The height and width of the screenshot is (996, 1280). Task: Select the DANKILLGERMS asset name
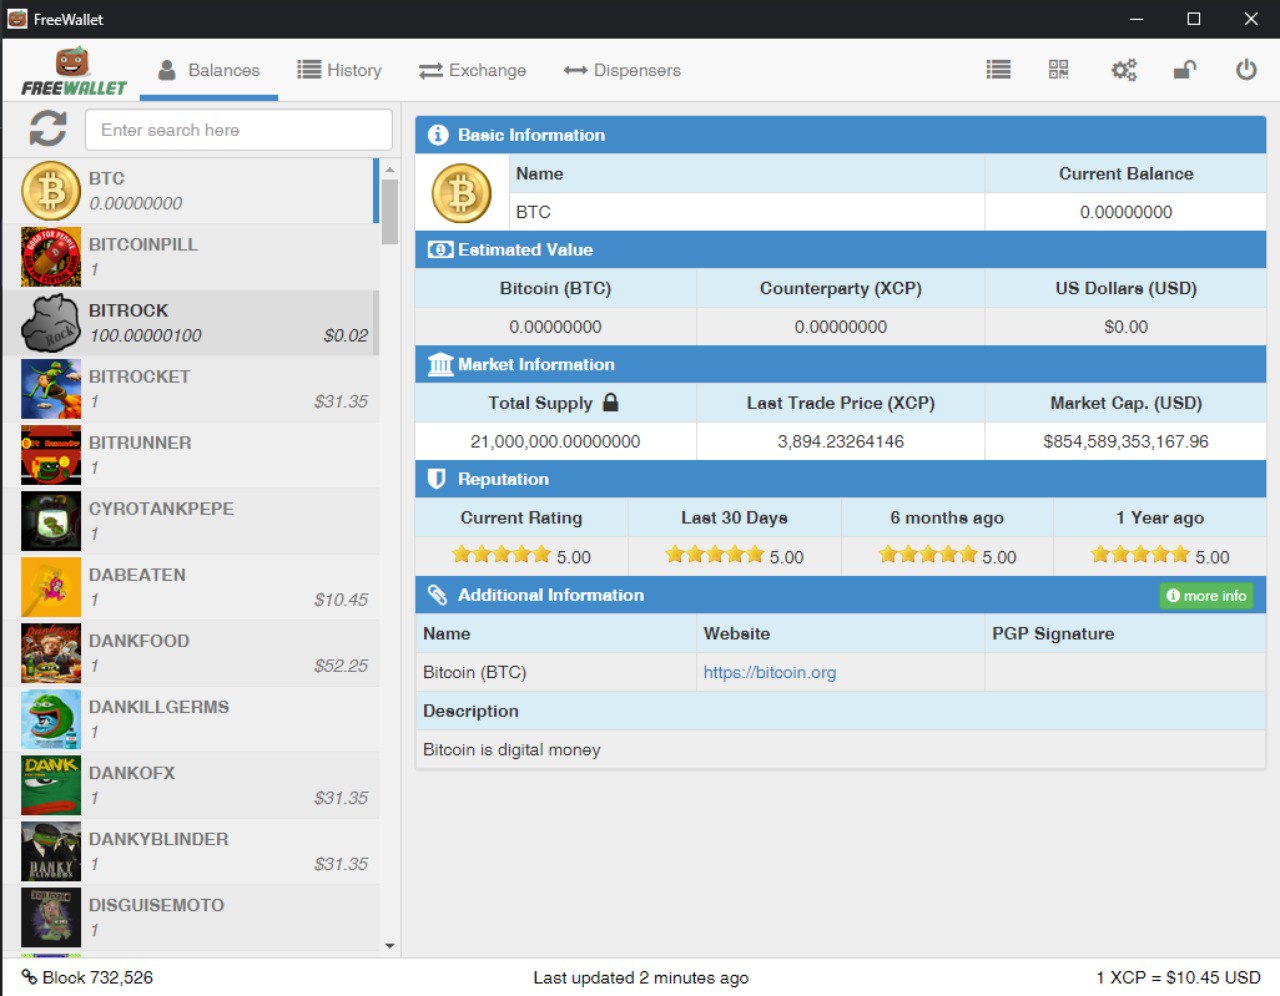point(159,706)
